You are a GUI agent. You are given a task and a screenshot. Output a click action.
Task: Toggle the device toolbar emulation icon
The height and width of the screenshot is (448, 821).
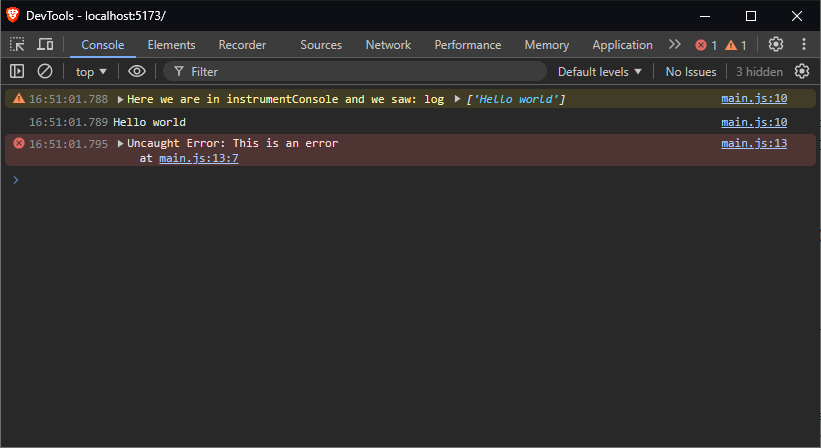46,44
